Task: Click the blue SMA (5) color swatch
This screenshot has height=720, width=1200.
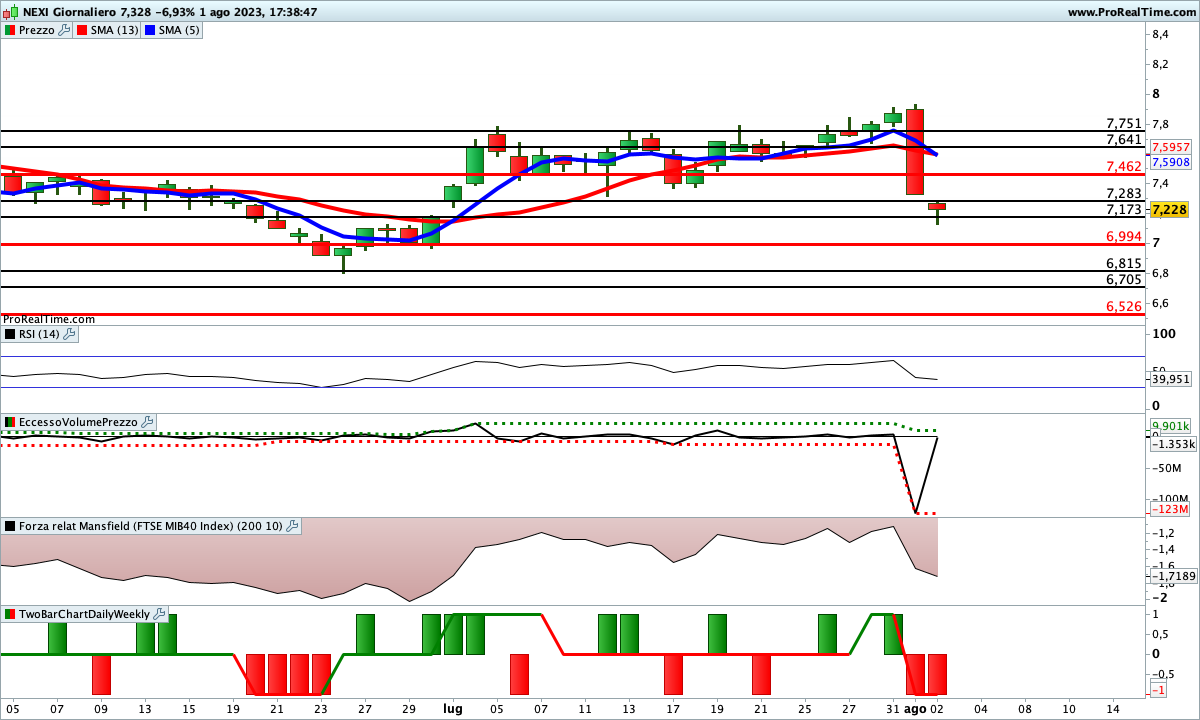Action: pyautogui.click(x=151, y=30)
